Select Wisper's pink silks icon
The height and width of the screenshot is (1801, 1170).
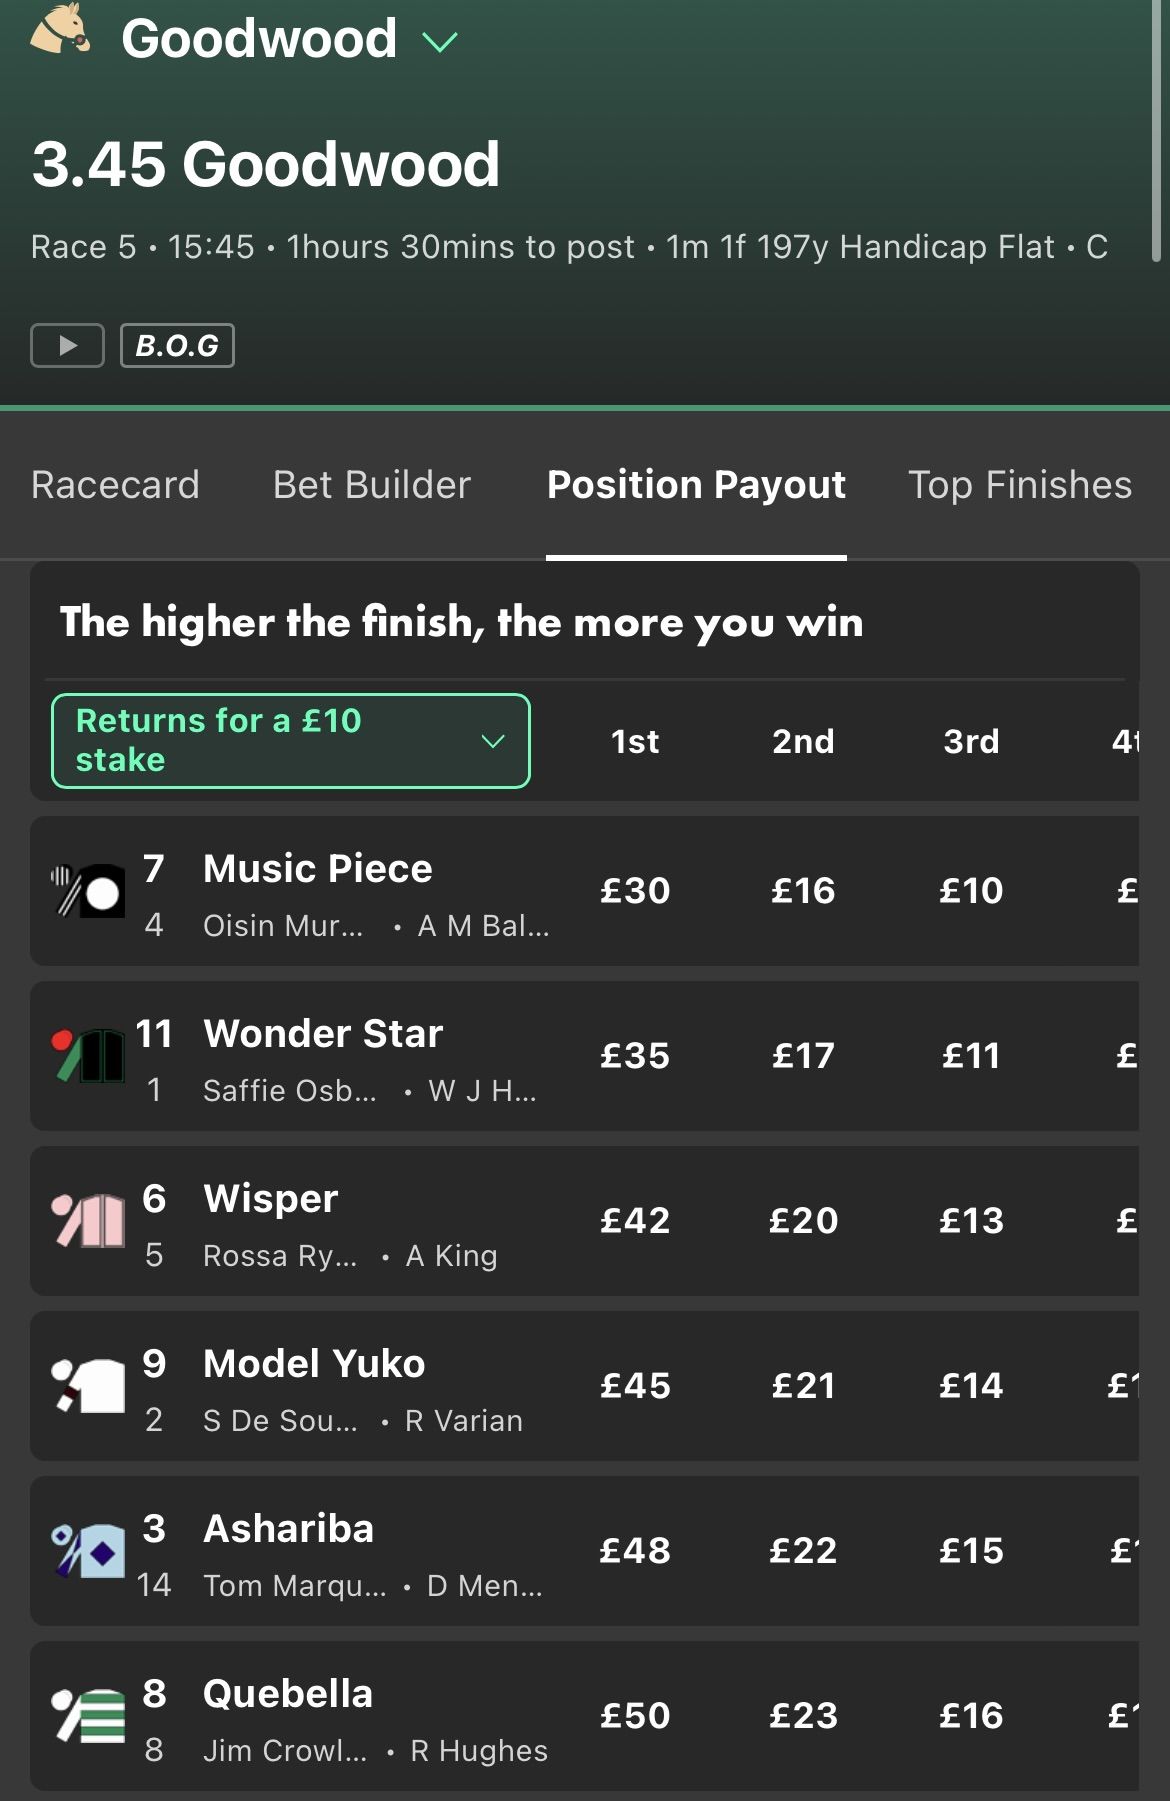[89, 1221]
